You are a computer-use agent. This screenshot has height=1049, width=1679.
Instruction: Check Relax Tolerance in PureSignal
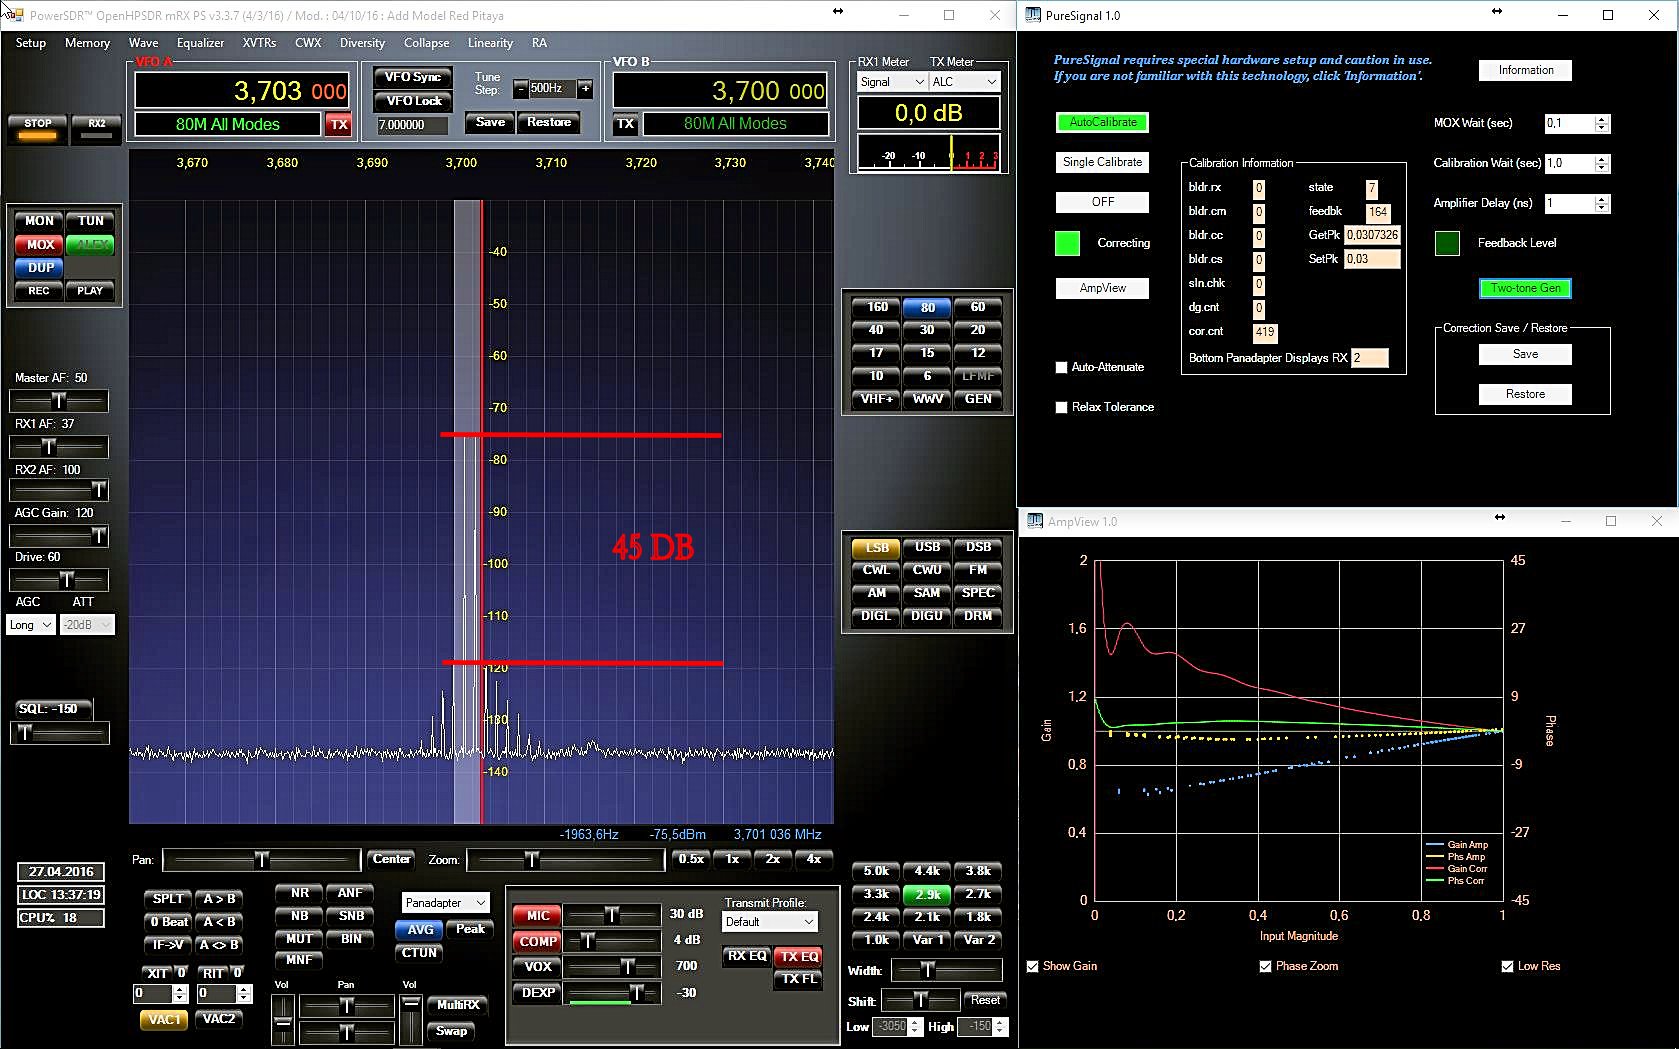pos(1061,408)
